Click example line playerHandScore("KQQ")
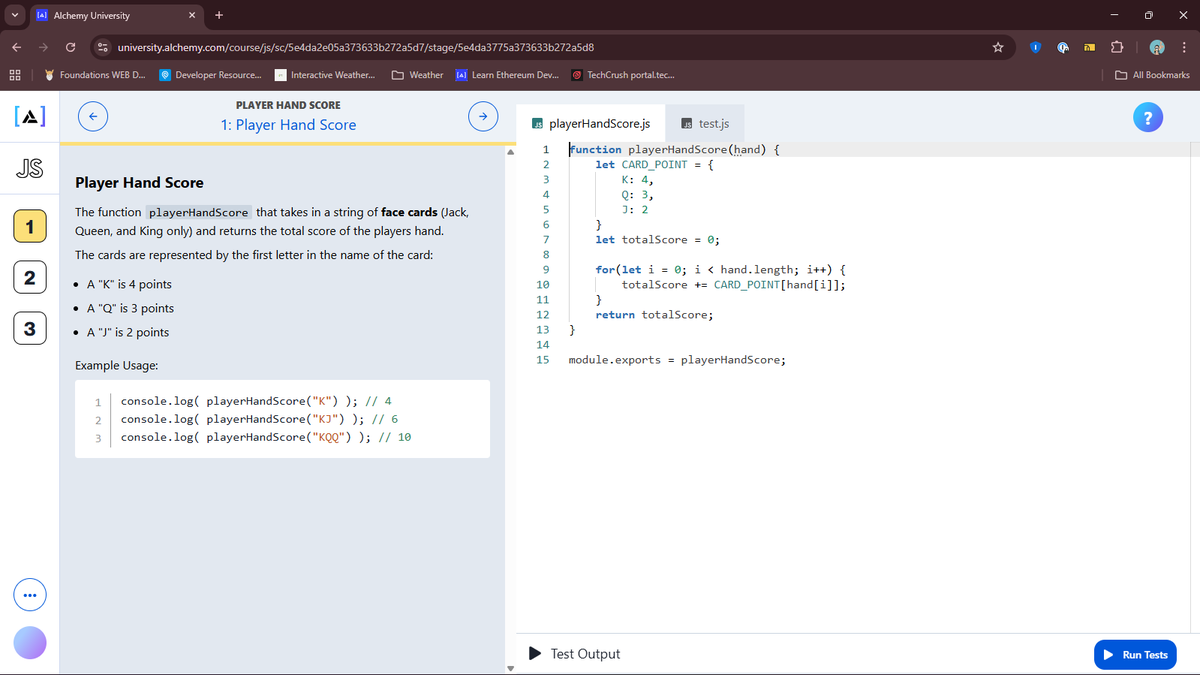Image resolution: width=1200 pixels, height=675 pixels. tap(265, 438)
